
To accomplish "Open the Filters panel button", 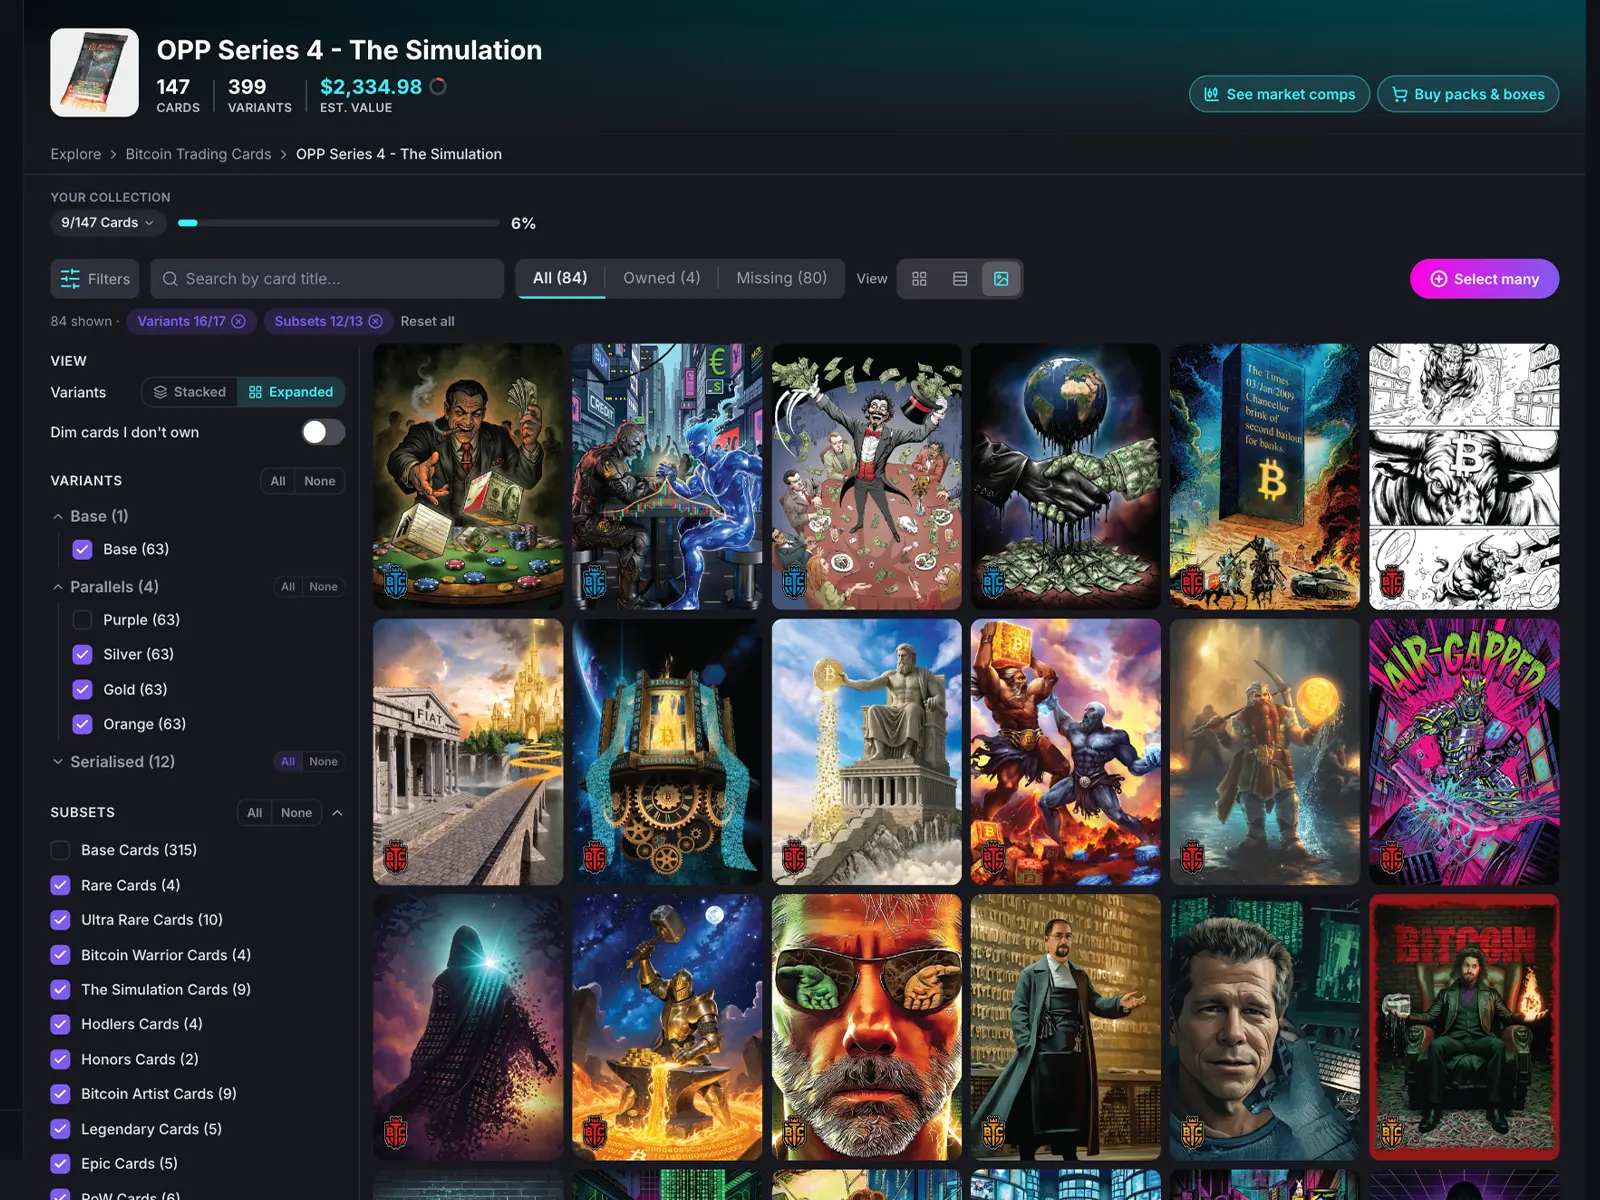I will click(x=95, y=279).
